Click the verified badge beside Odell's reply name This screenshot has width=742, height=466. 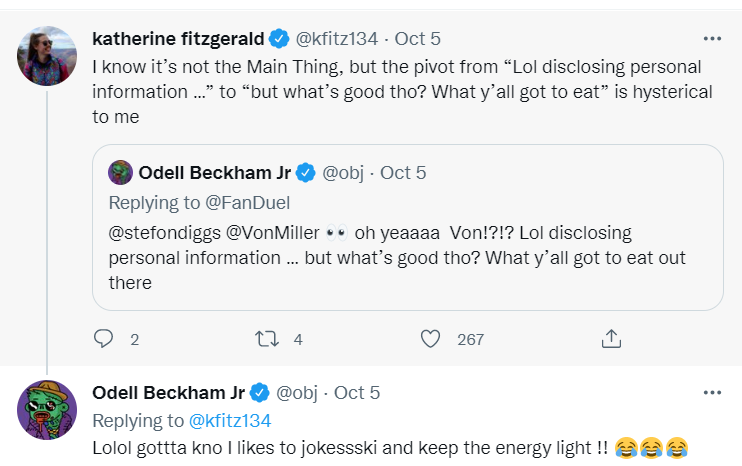tap(259, 393)
